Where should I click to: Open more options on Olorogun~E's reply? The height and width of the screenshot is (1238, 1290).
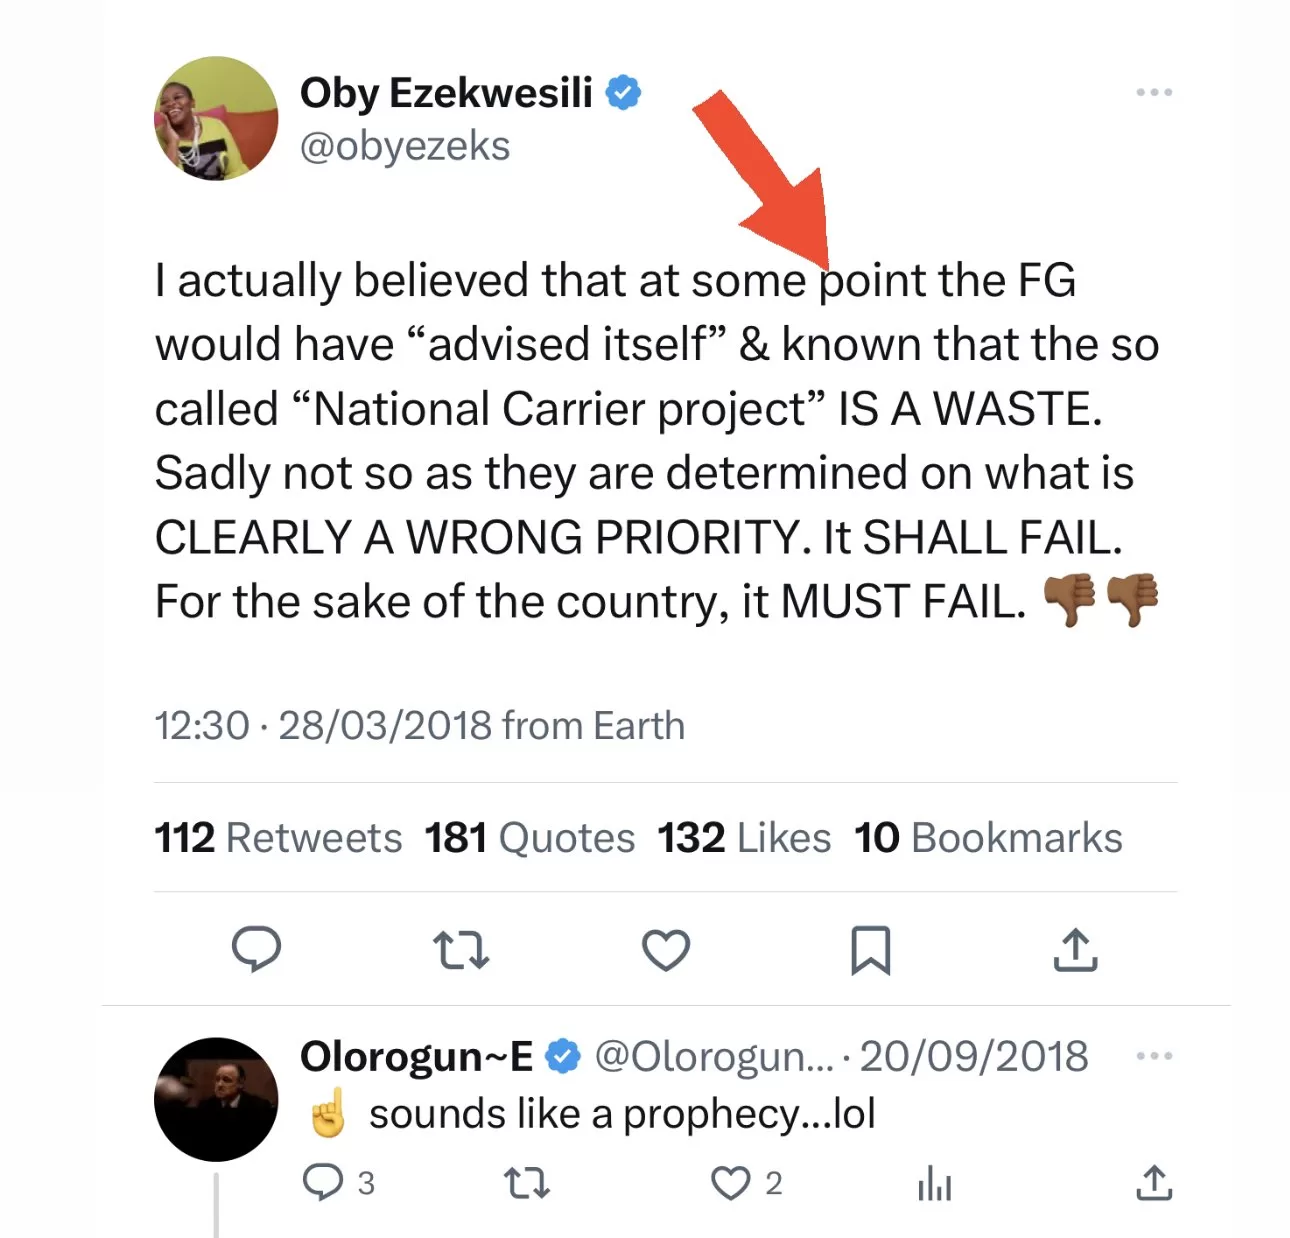click(x=1154, y=1055)
